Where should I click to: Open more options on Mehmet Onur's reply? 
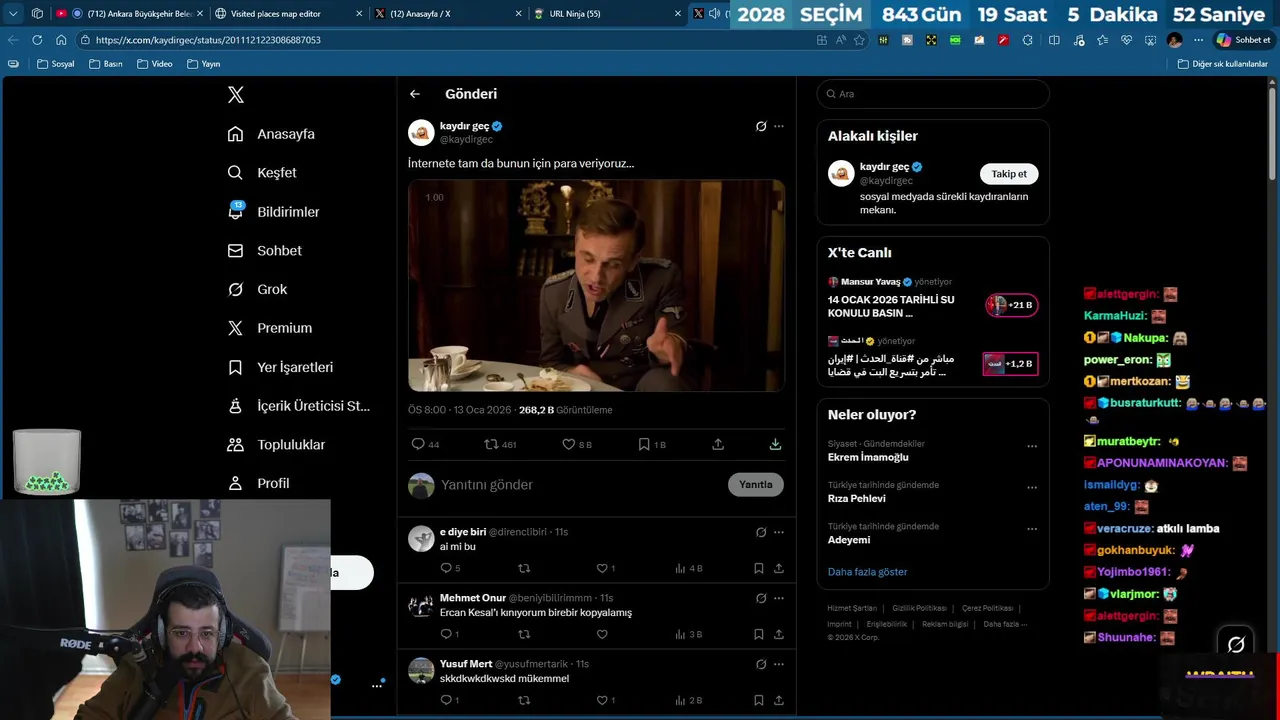coord(779,598)
